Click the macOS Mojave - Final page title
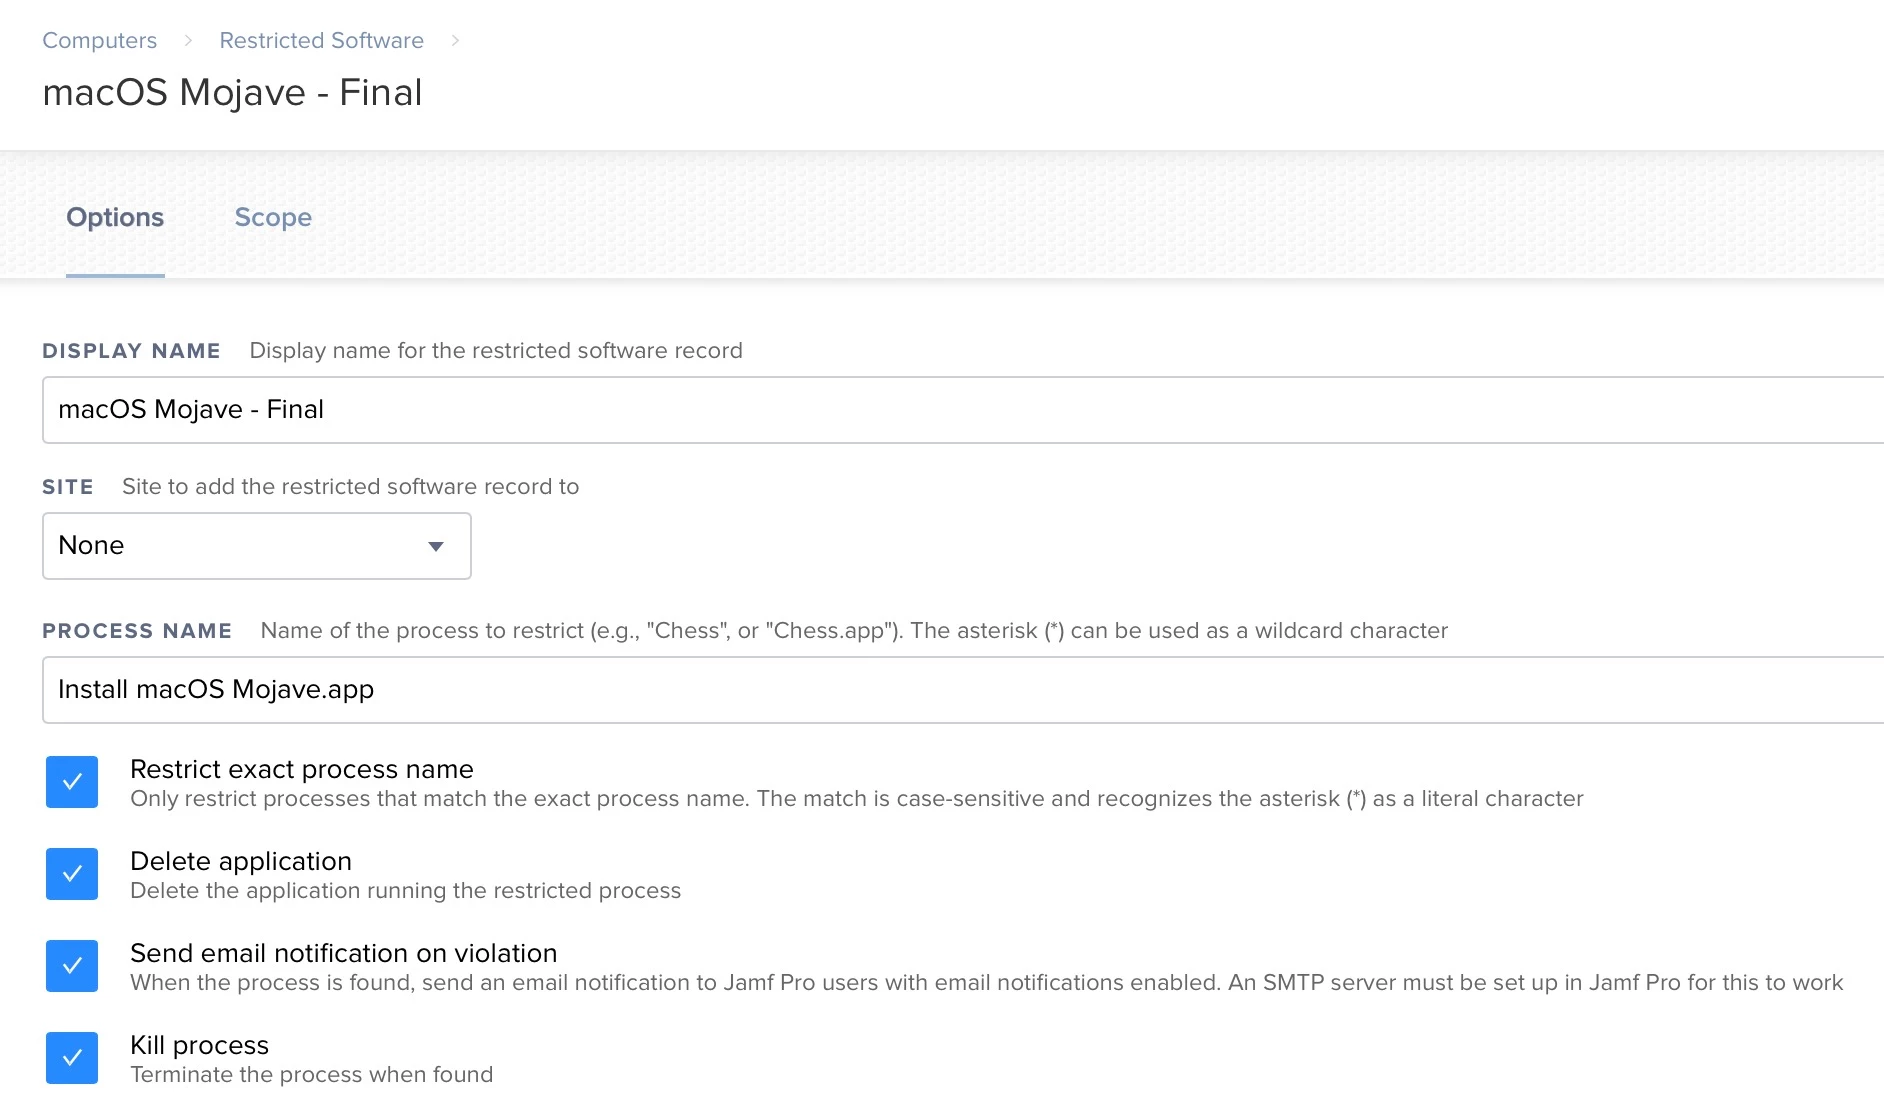The image size is (1884, 1118). [232, 93]
